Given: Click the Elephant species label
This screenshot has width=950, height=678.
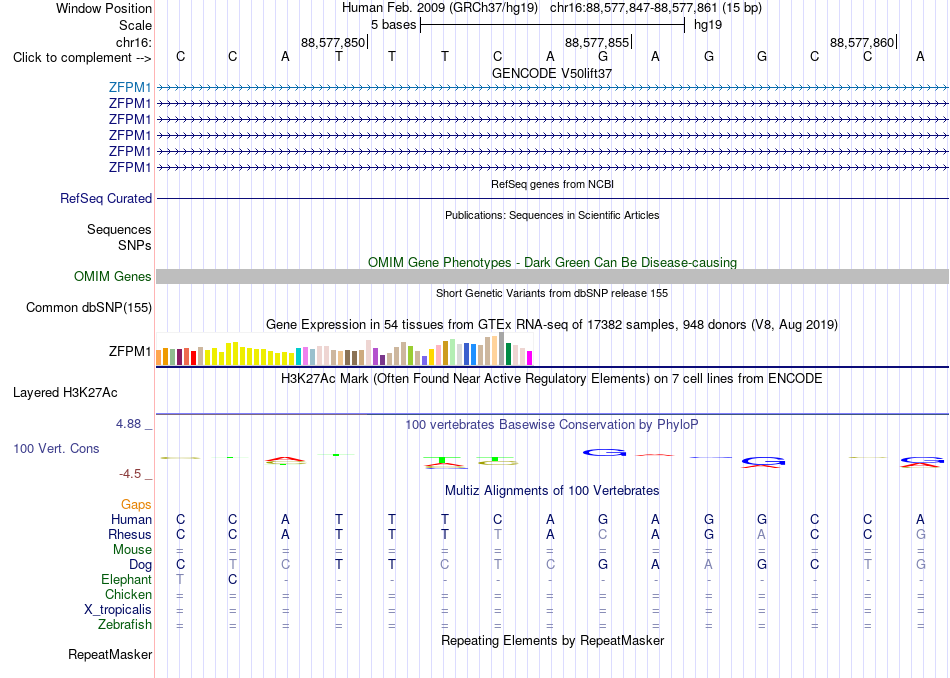Looking at the screenshot, I should coord(127,580).
